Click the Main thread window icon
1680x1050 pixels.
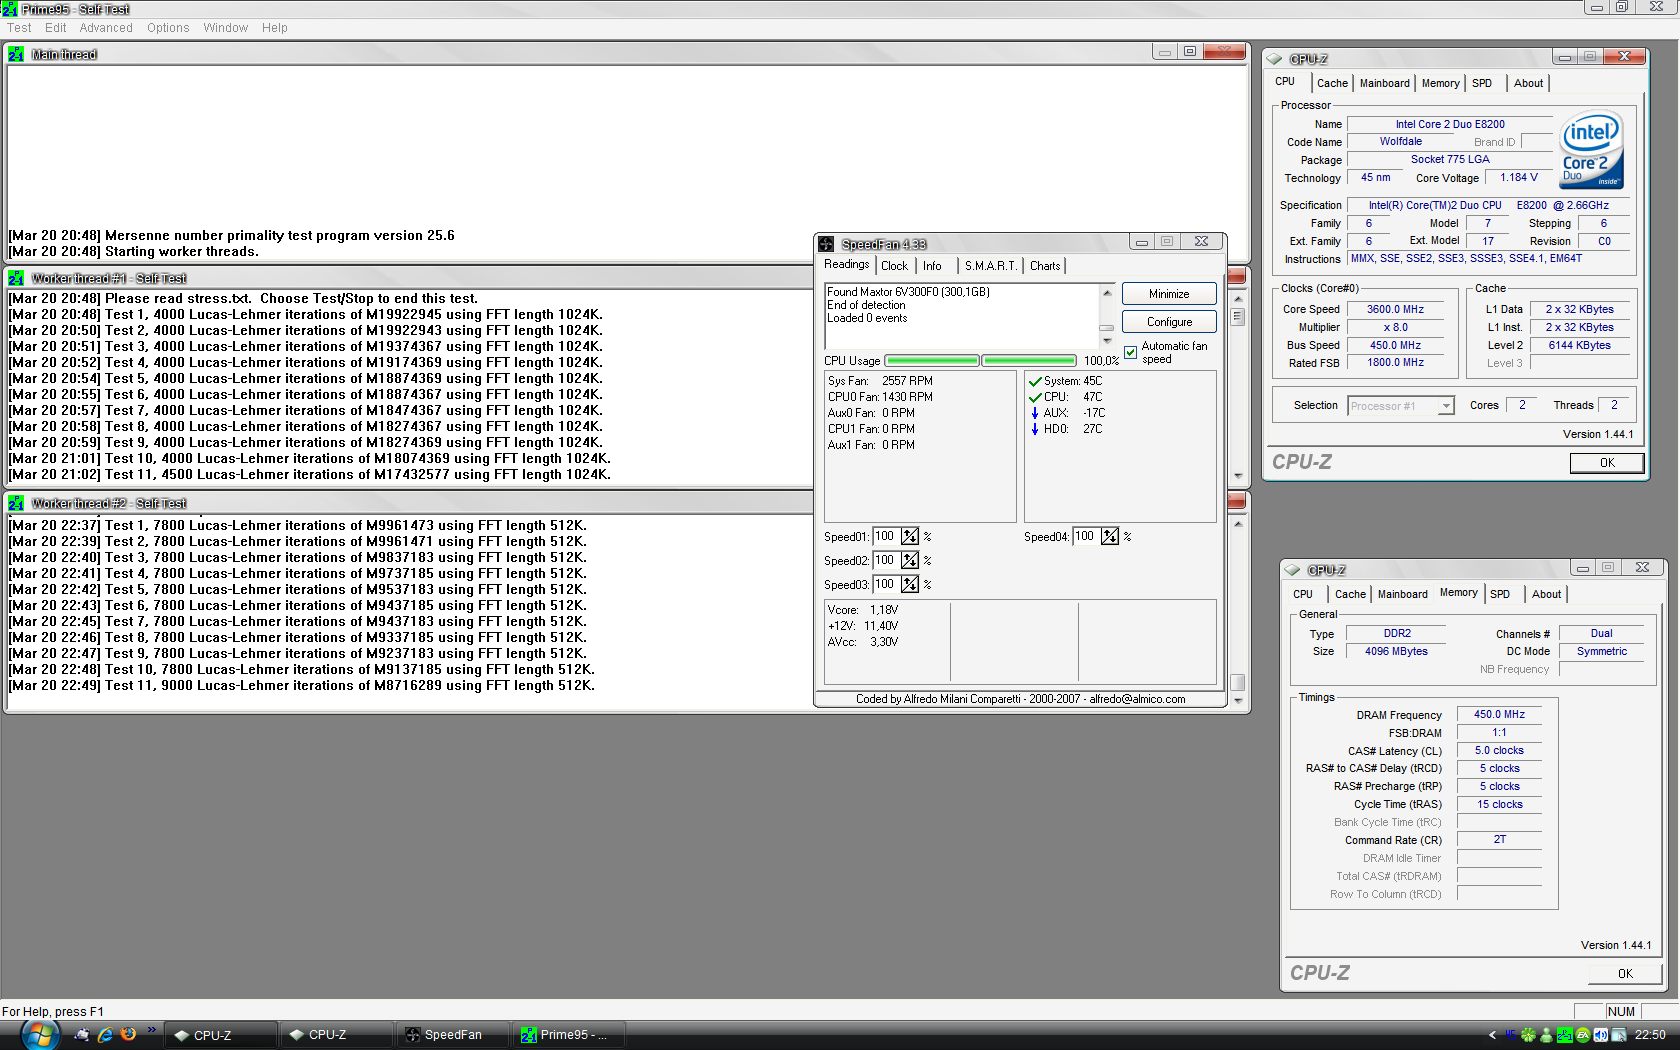pos(16,54)
